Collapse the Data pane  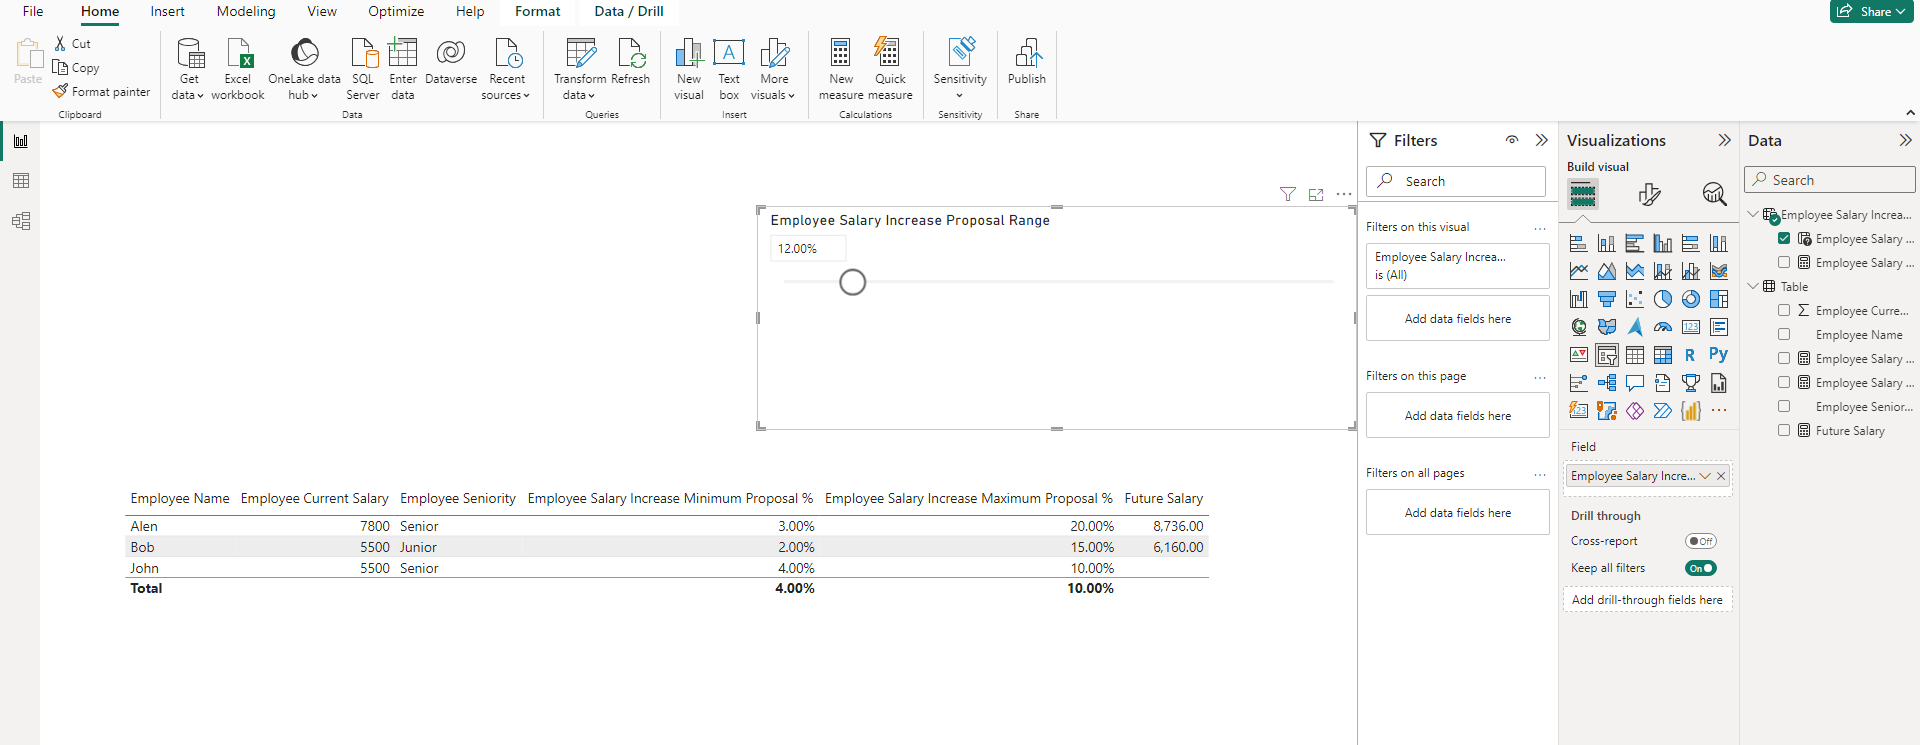[x=1905, y=140]
